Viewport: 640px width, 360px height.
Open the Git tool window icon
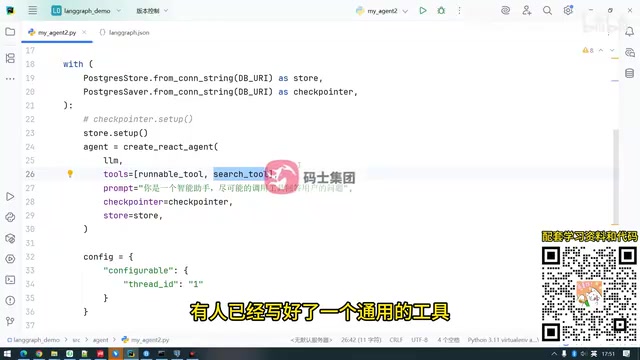pyautogui.click(x=10, y=321)
